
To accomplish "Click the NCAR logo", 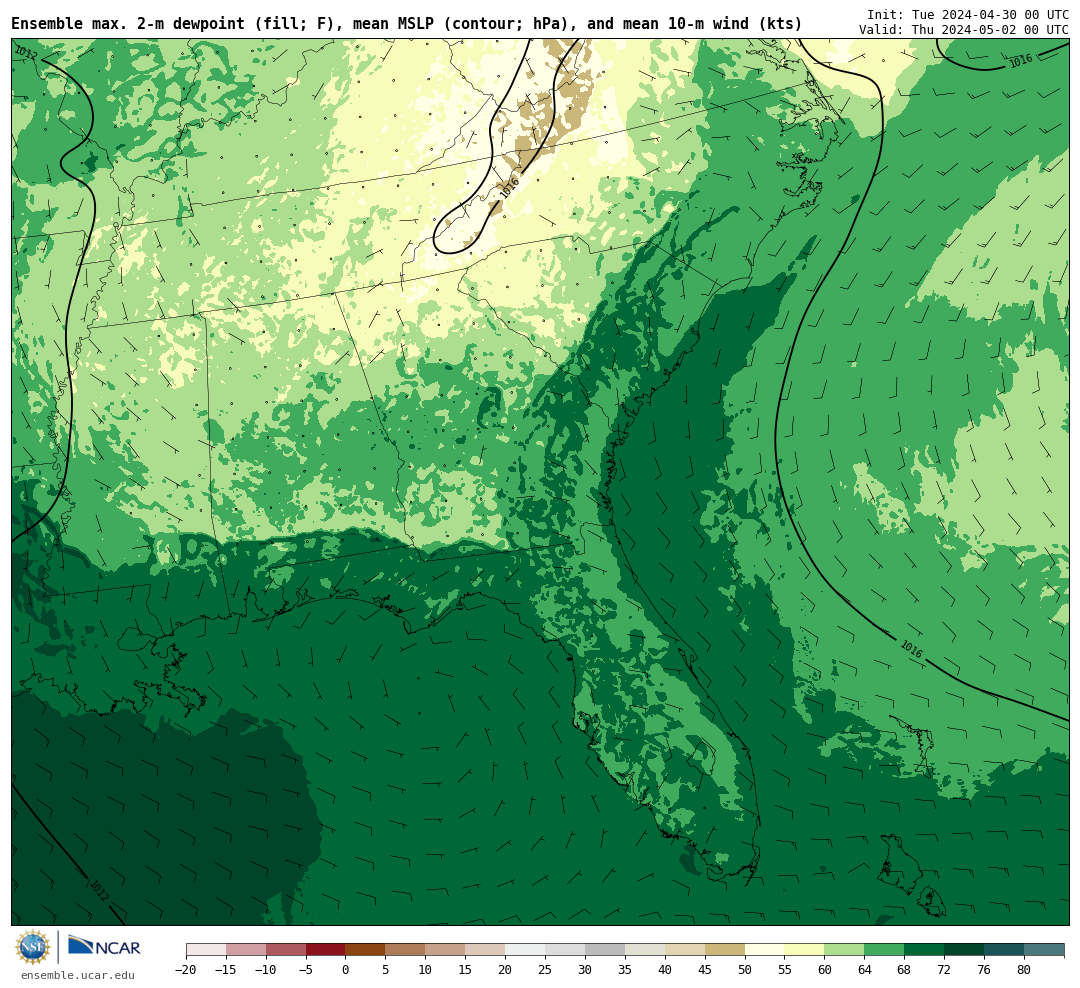I will [x=105, y=948].
